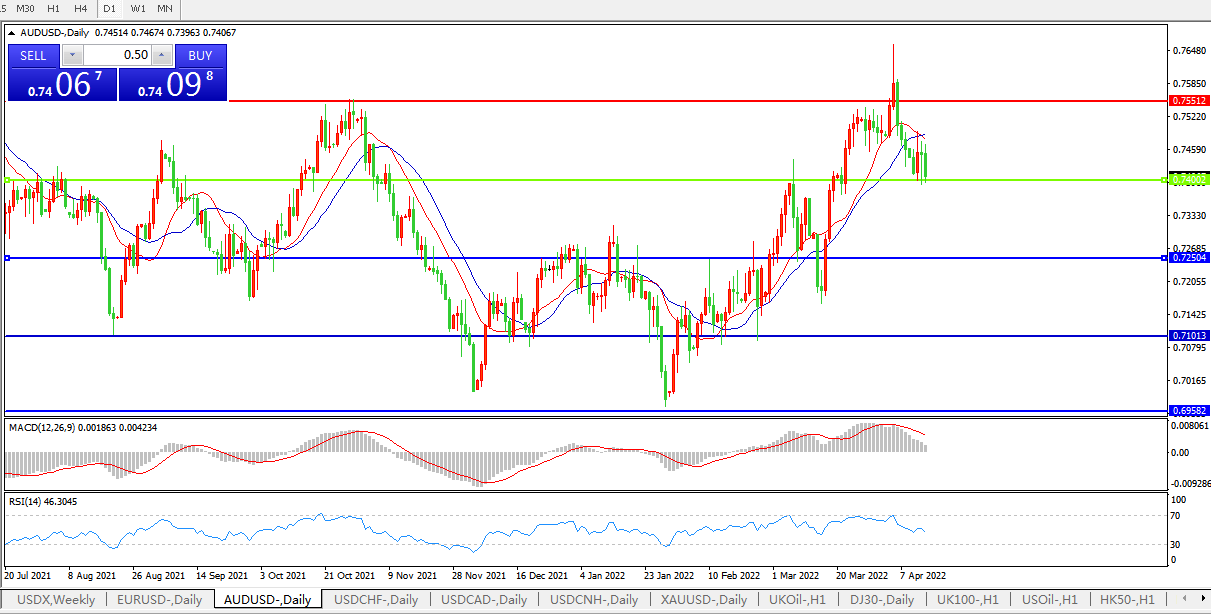
Task: Go to the UKOil-,H1 tab
Action: pyautogui.click(x=797, y=600)
